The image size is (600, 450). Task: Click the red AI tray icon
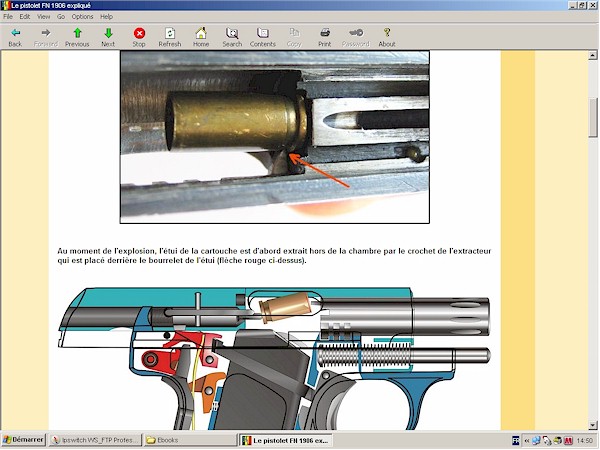568,440
